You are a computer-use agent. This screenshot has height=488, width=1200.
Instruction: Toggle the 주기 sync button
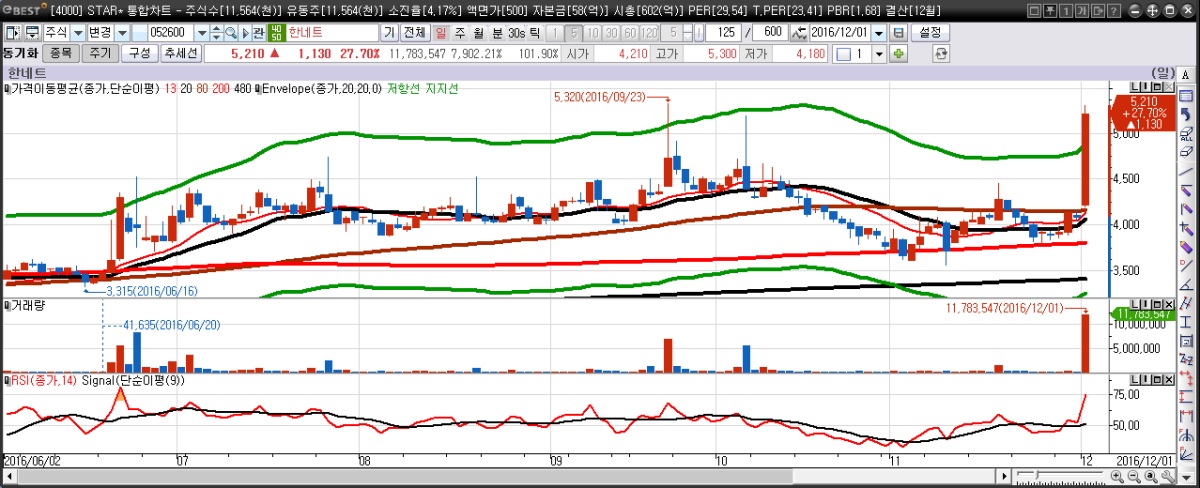[101, 53]
